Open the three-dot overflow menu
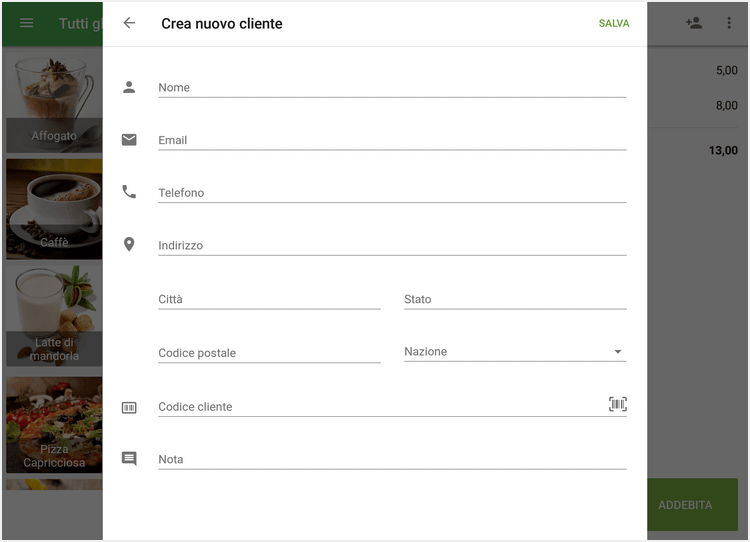This screenshot has height=542, width=750. pyautogui.click(x=729, y=23)
